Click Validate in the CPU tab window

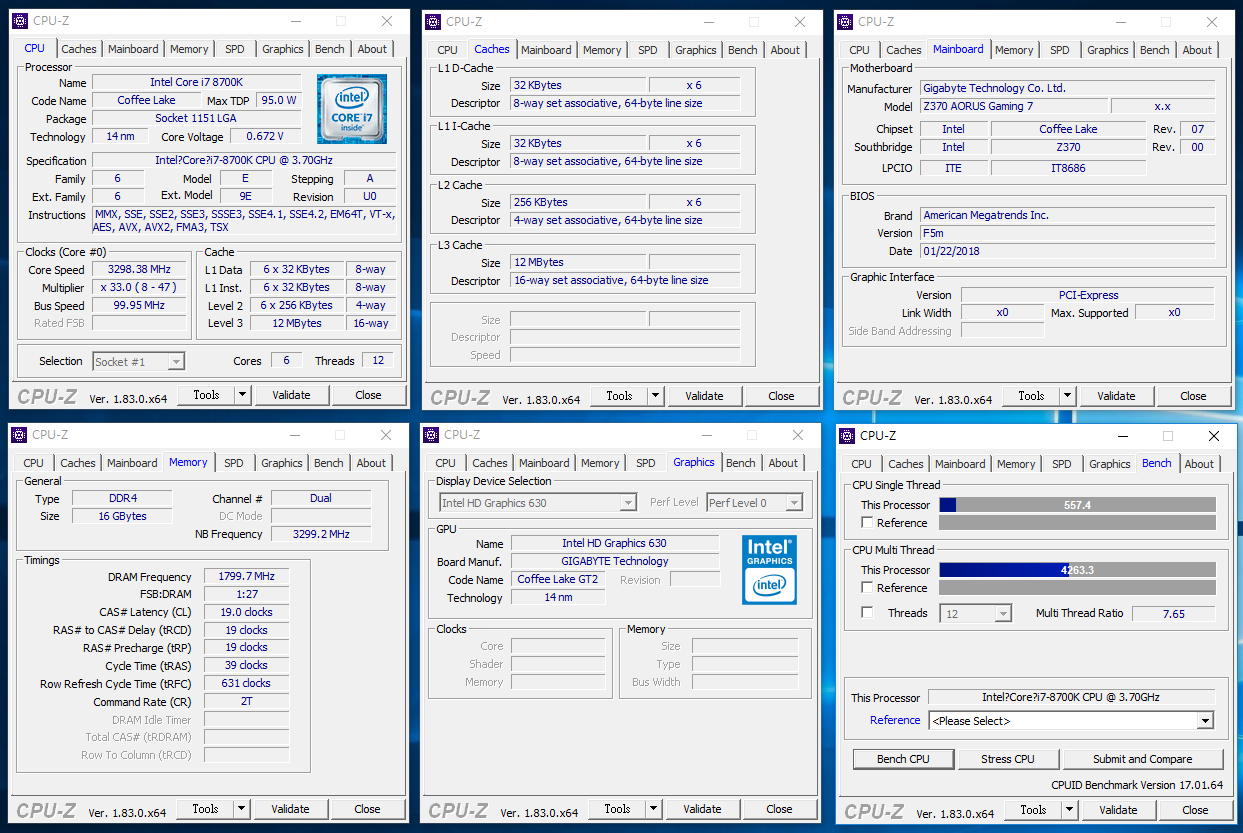click(x=291, y=395)
